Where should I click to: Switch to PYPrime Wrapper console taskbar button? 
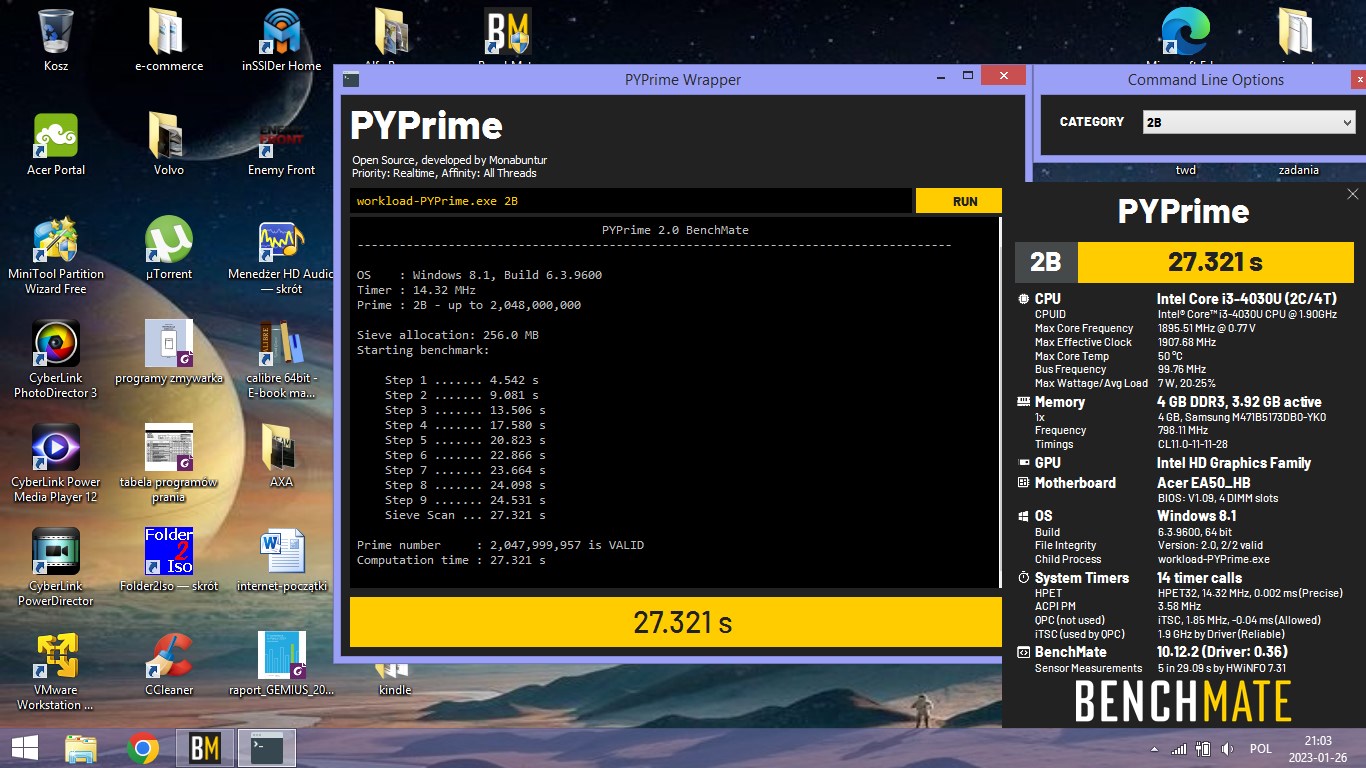267,748
